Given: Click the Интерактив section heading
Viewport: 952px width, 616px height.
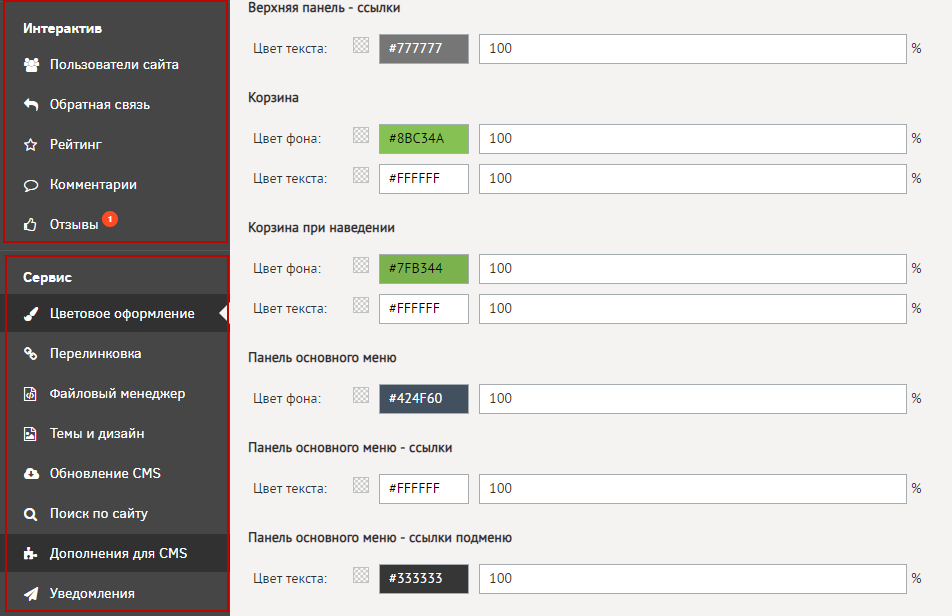Looking at the screenshot, I should pyautogui.click(x=63, y=29).
